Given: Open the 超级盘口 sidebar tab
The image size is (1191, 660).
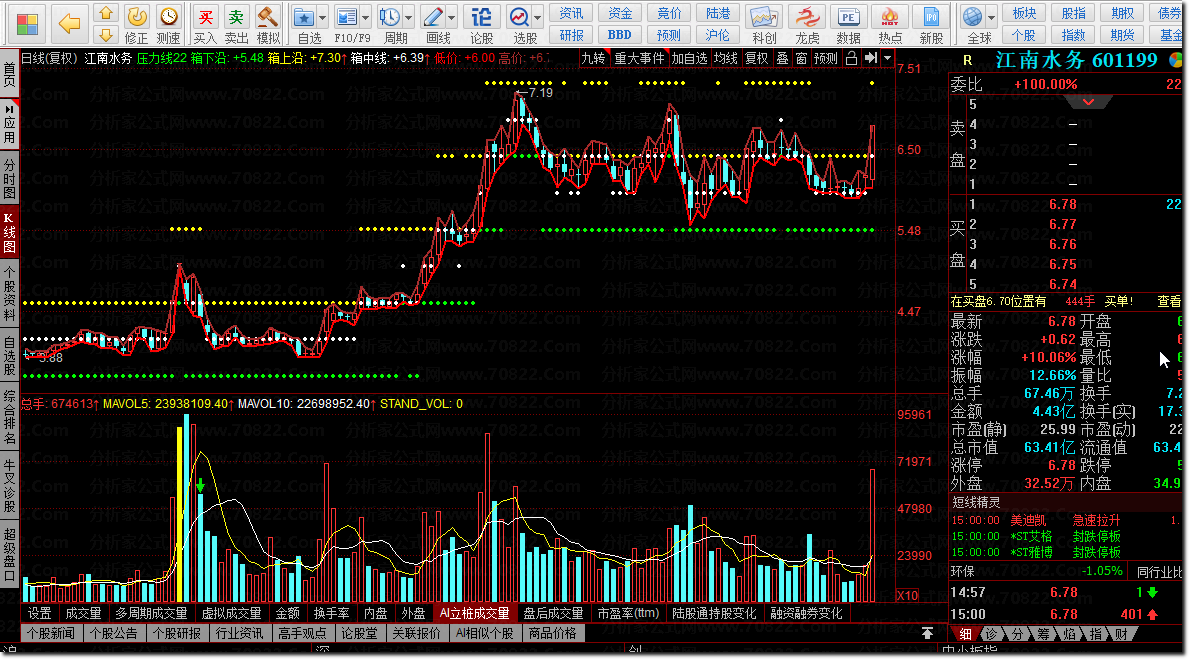Looking at the screenshot, I should pos(9,554).
